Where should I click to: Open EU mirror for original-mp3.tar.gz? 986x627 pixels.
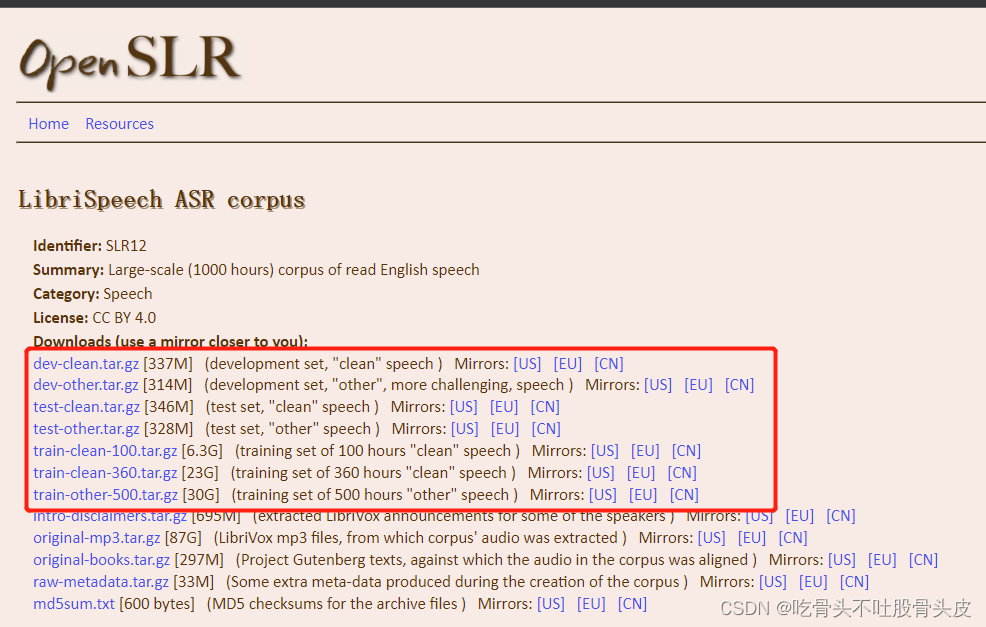pyautogui.click(x=751, y=538)
